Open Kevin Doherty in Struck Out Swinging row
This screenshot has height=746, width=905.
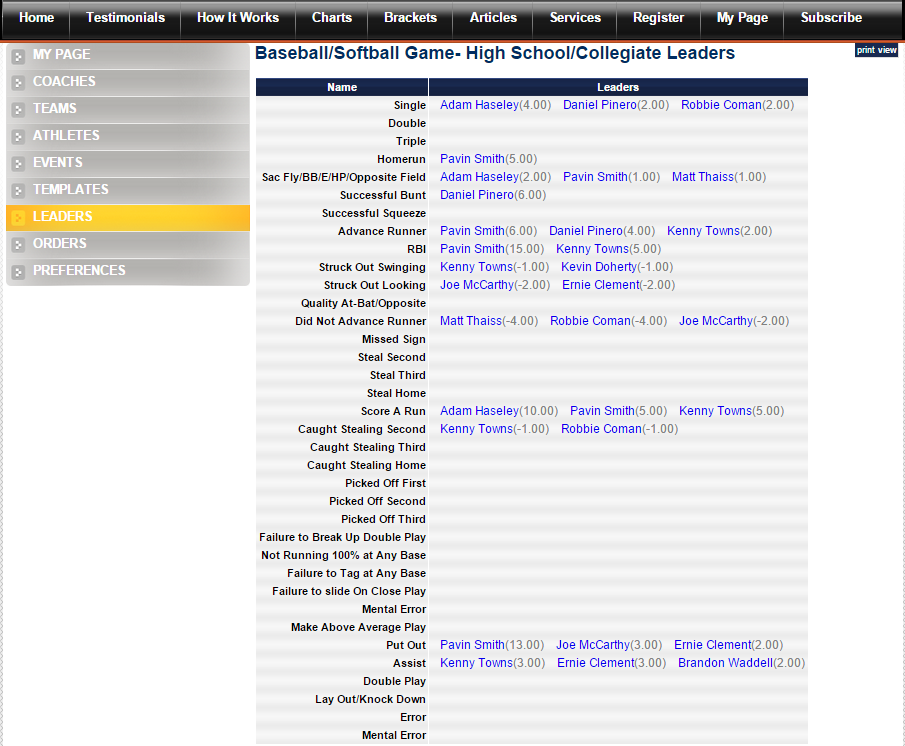click(599, 267)
